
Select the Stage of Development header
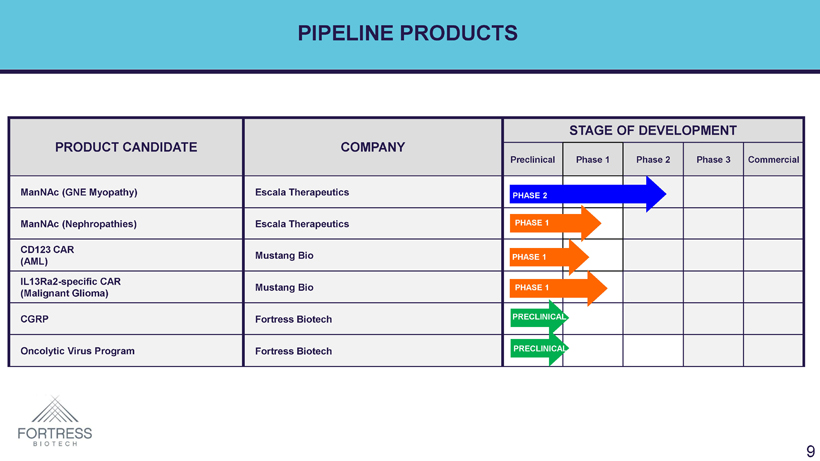[652, 131]
